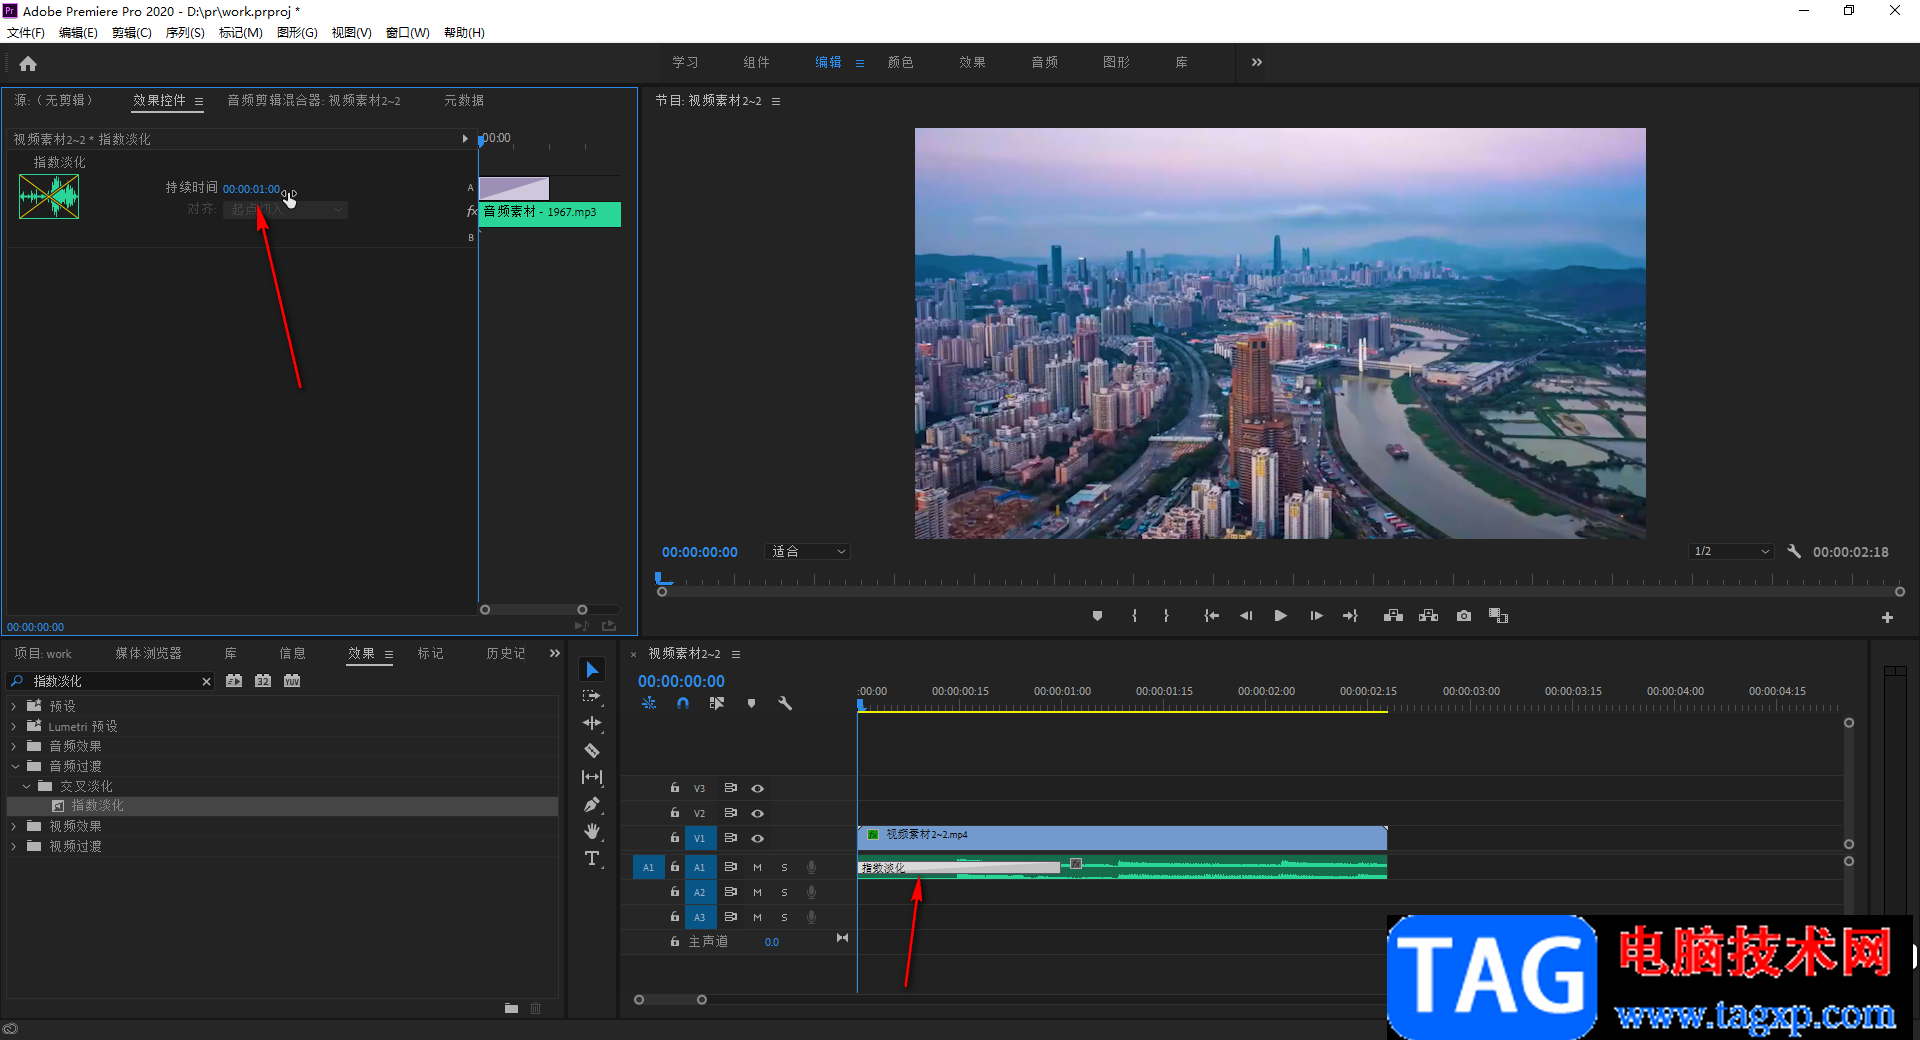
Task: Go to In point
Action: [1211, 616]
